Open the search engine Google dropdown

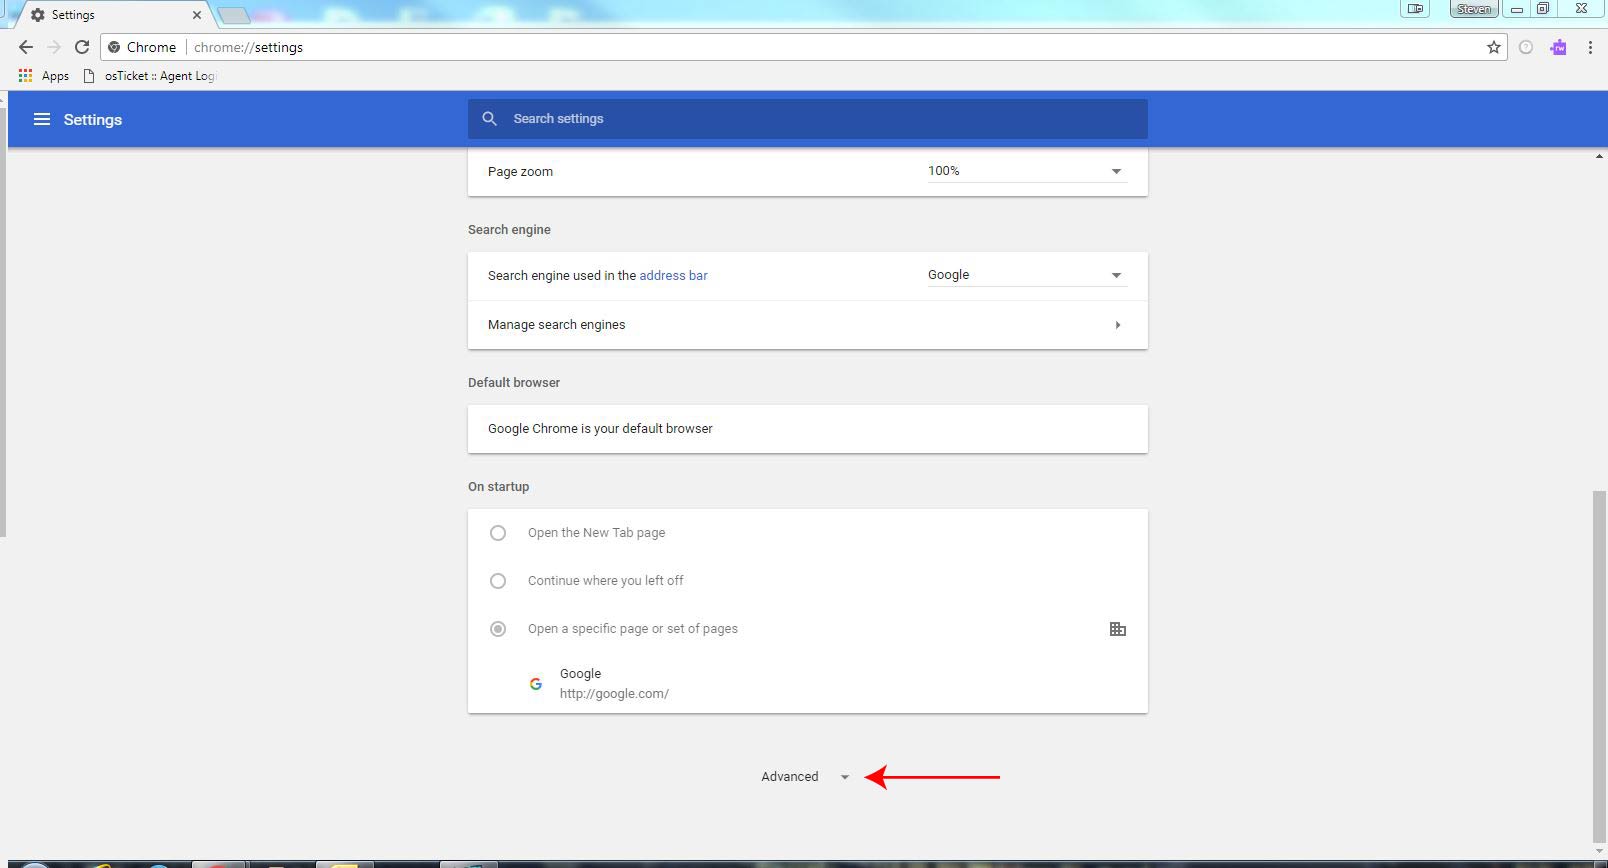(1026, 275)
